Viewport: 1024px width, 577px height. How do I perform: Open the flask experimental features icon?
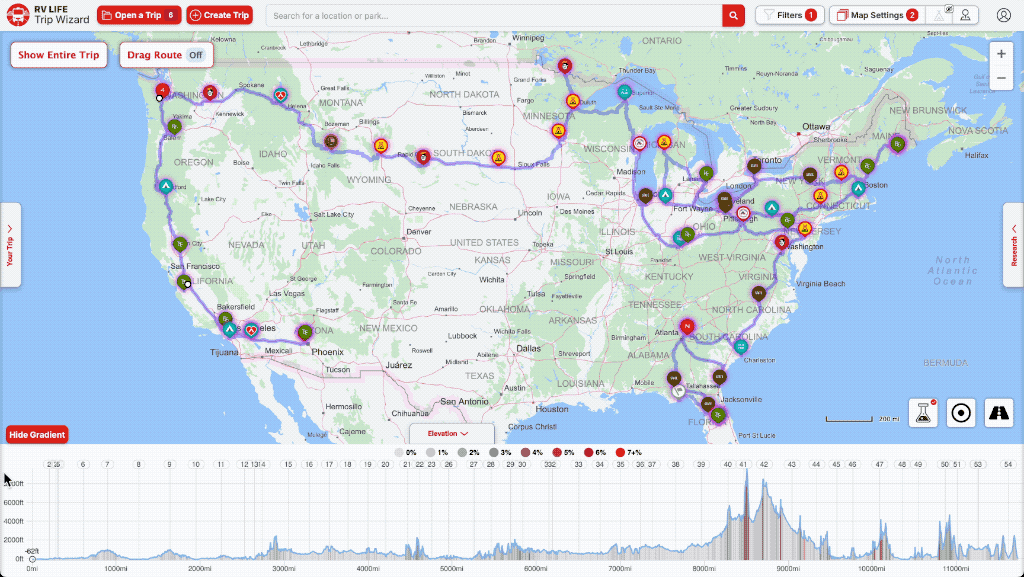[x=923, y=413]
